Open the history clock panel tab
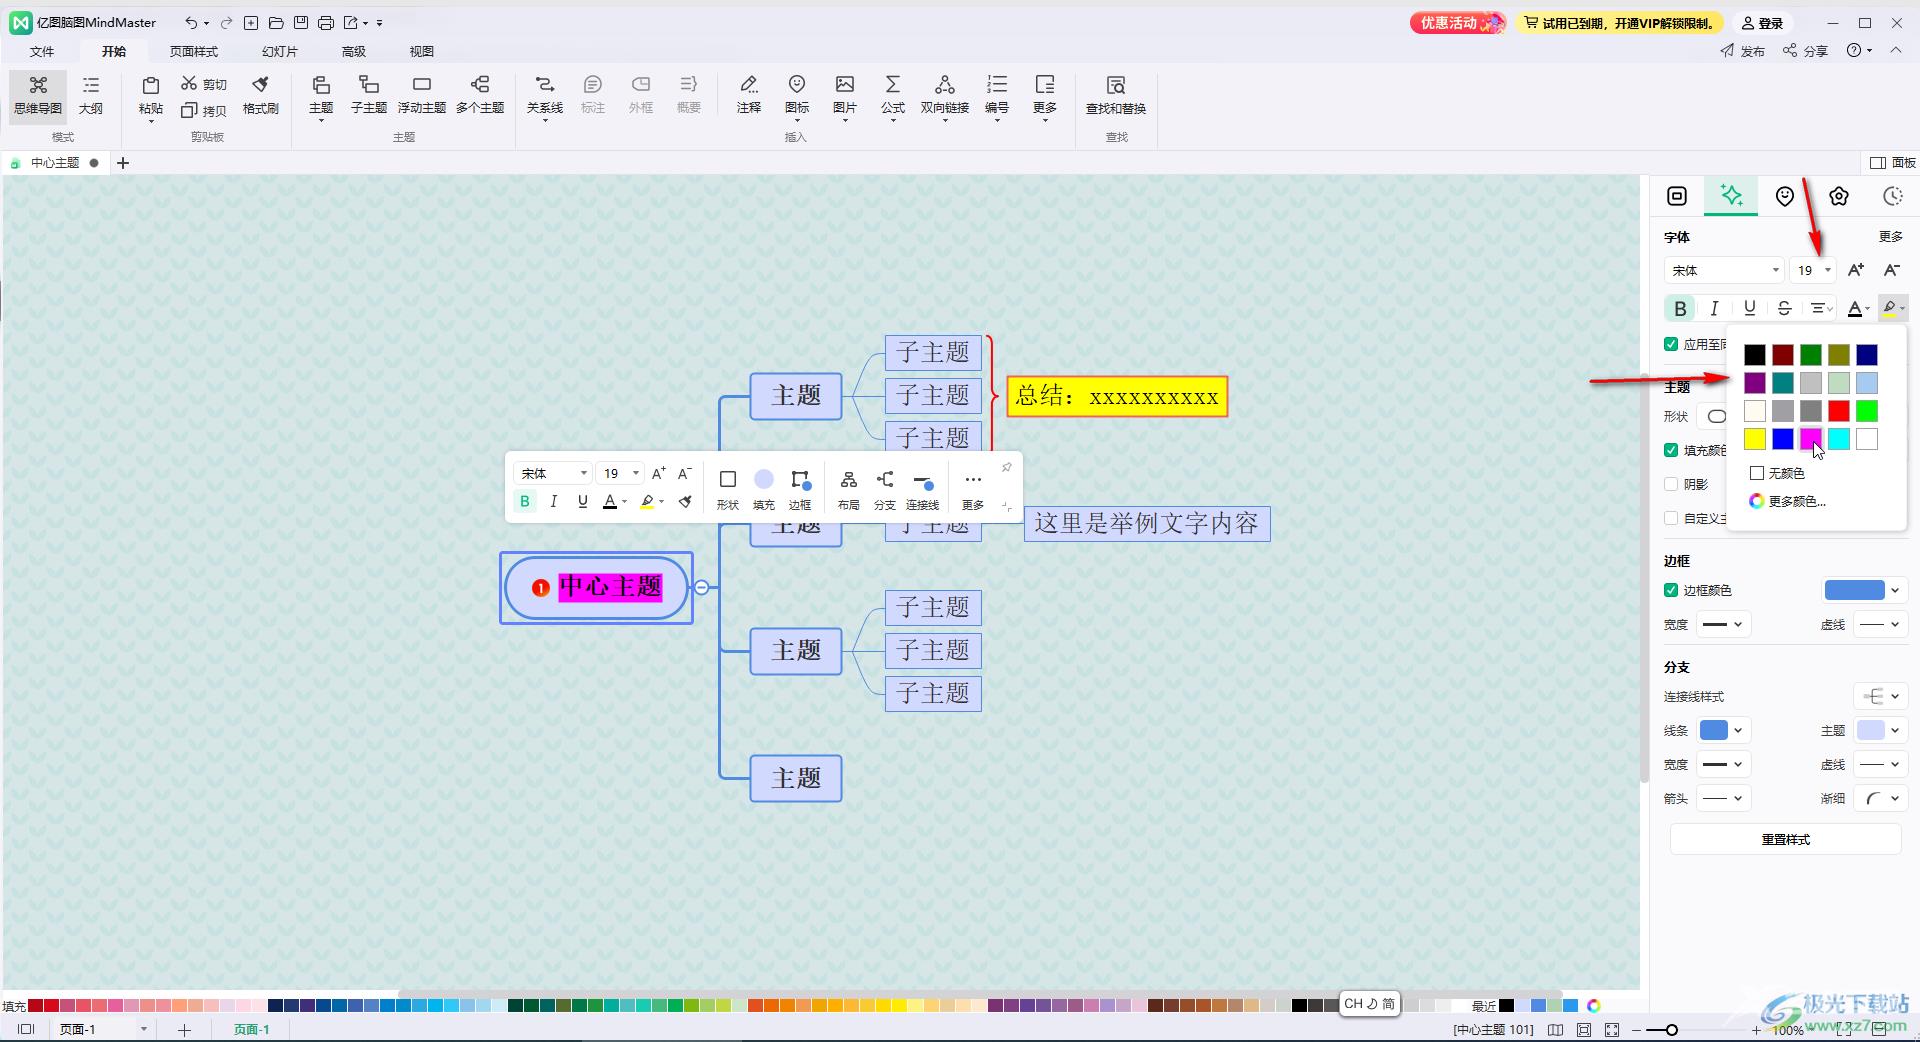 click(x=1893, y=196)
